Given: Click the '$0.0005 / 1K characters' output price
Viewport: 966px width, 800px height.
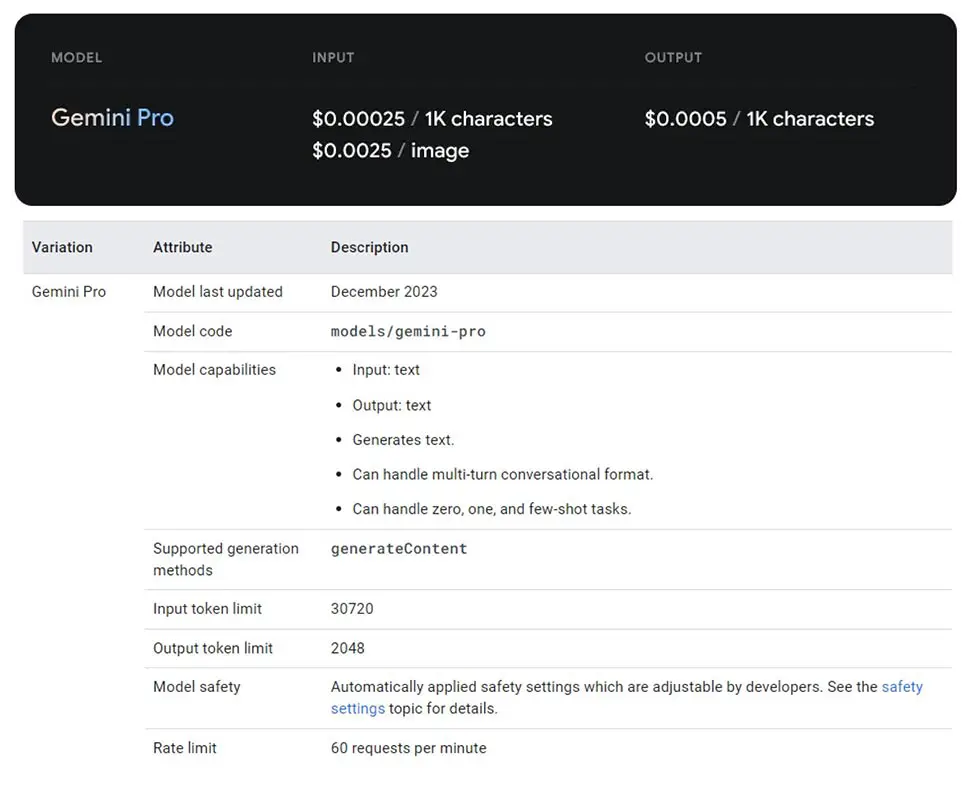Looking at the screenshot, I should (x=759, y=118).
